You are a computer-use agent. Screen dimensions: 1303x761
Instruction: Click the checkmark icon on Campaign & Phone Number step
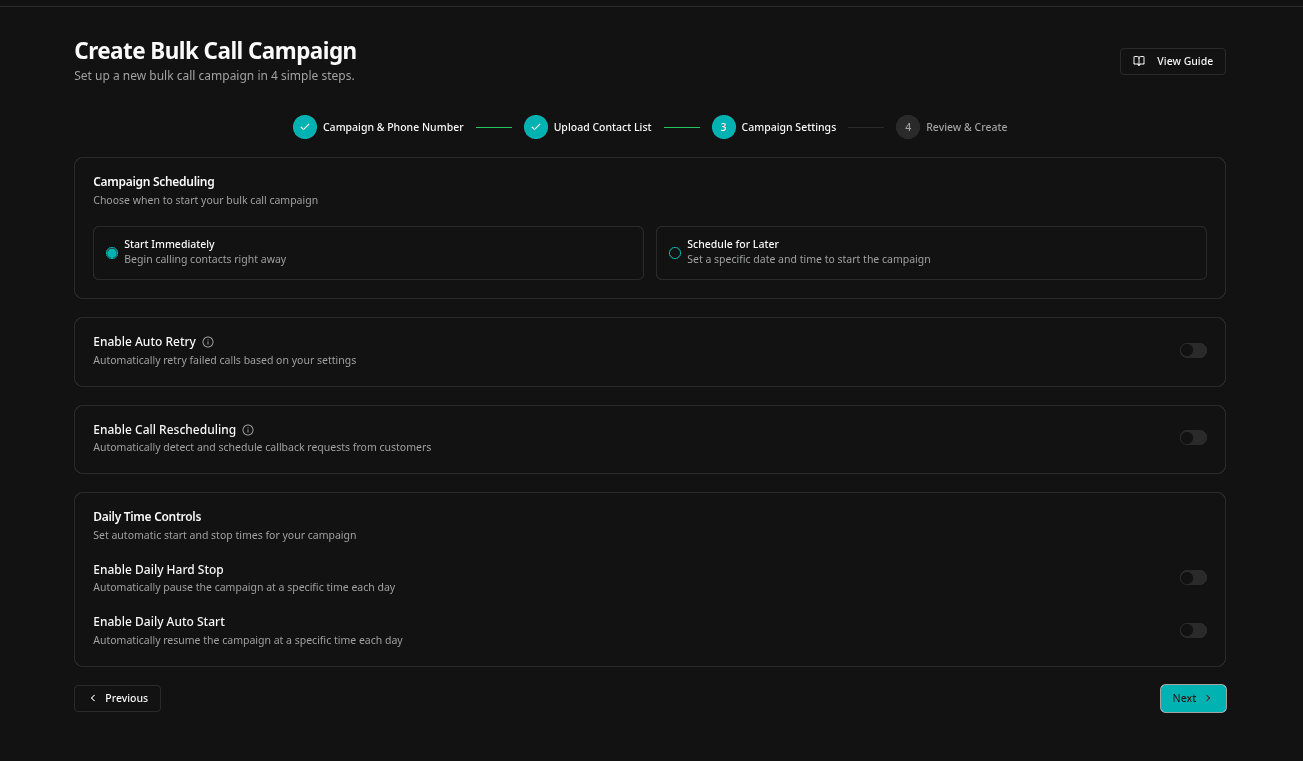305,127
